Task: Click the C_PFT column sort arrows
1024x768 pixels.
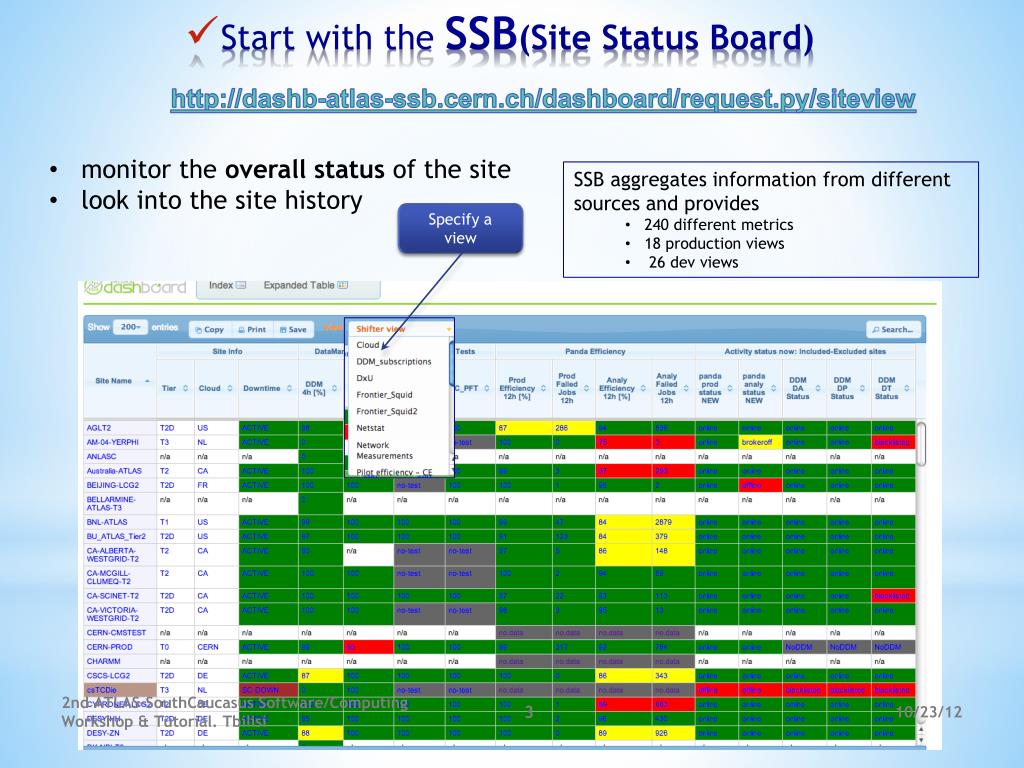Action: coord(487,389)
